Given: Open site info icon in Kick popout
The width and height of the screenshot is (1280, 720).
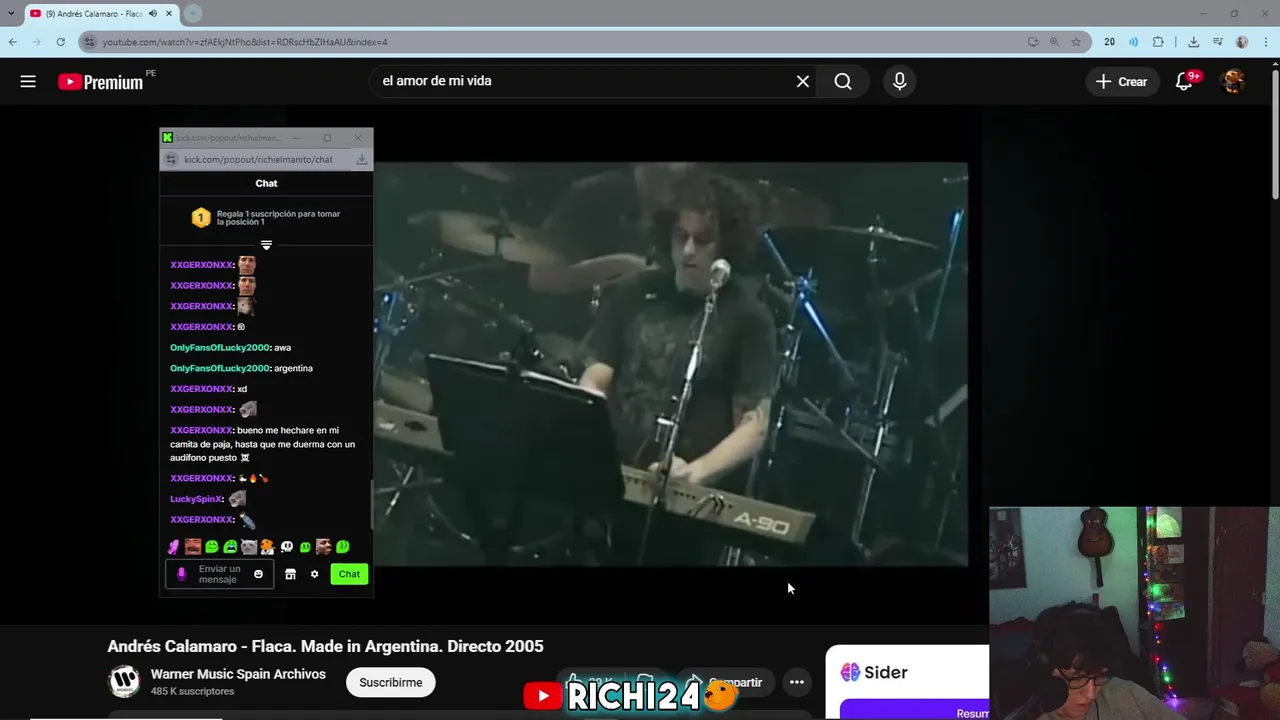Looking at the screenshot, I should (171, 159).
